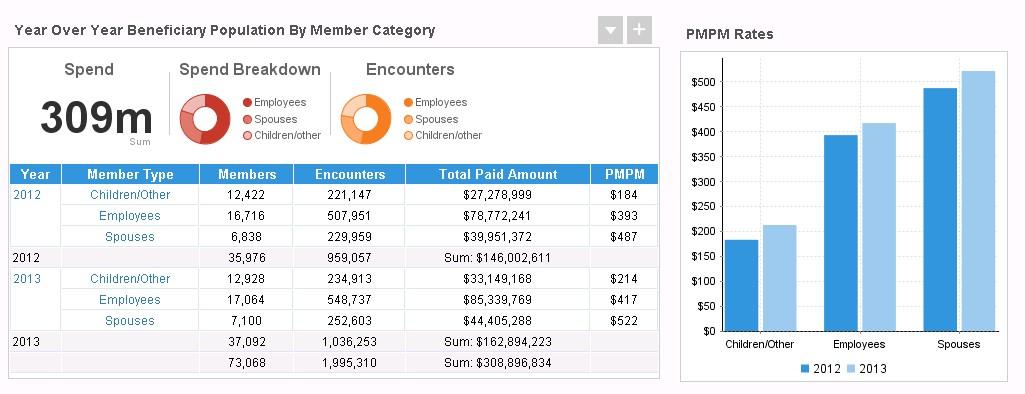Click the red Spend Breakdown donut chart
Screen dimensions: 1025x394
click(205, 119)
